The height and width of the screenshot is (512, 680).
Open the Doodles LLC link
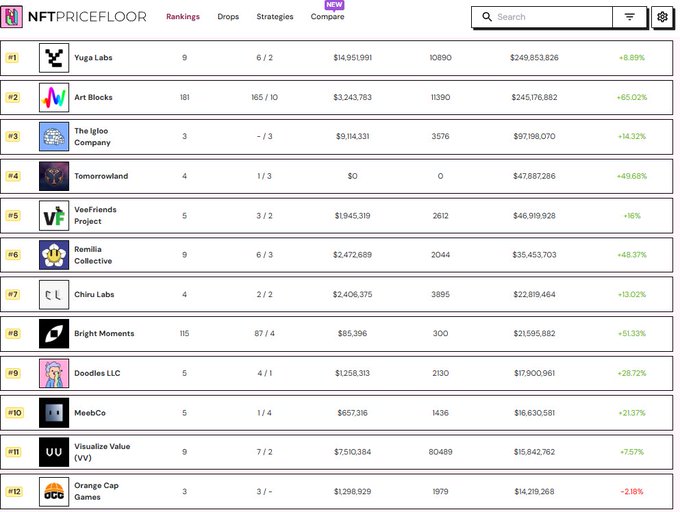[x=97, y=373]
